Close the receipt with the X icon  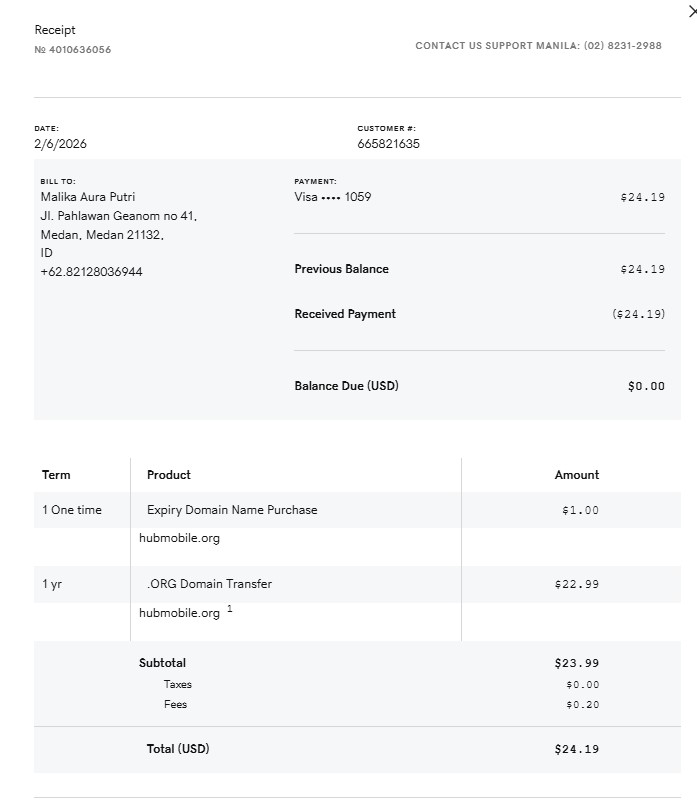pyautogui.click(x=692, y=12)
